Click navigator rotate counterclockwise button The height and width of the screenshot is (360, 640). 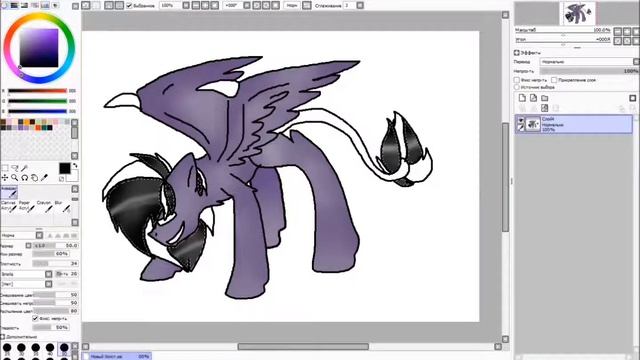(x=618, y=40)
